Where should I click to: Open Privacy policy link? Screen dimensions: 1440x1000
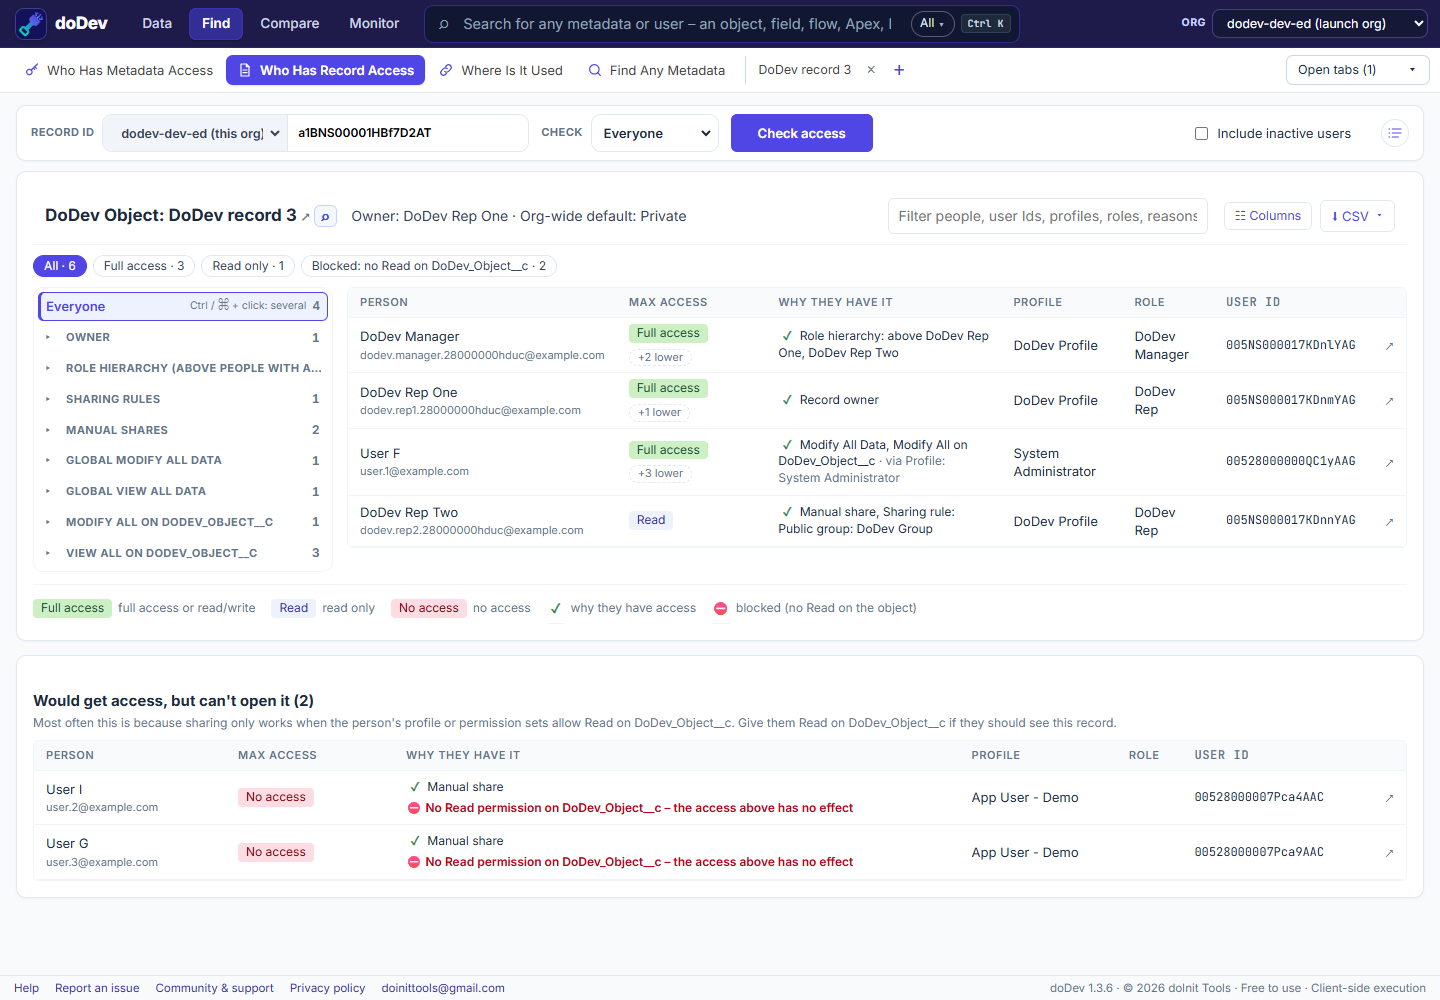(x=328, y=988)
